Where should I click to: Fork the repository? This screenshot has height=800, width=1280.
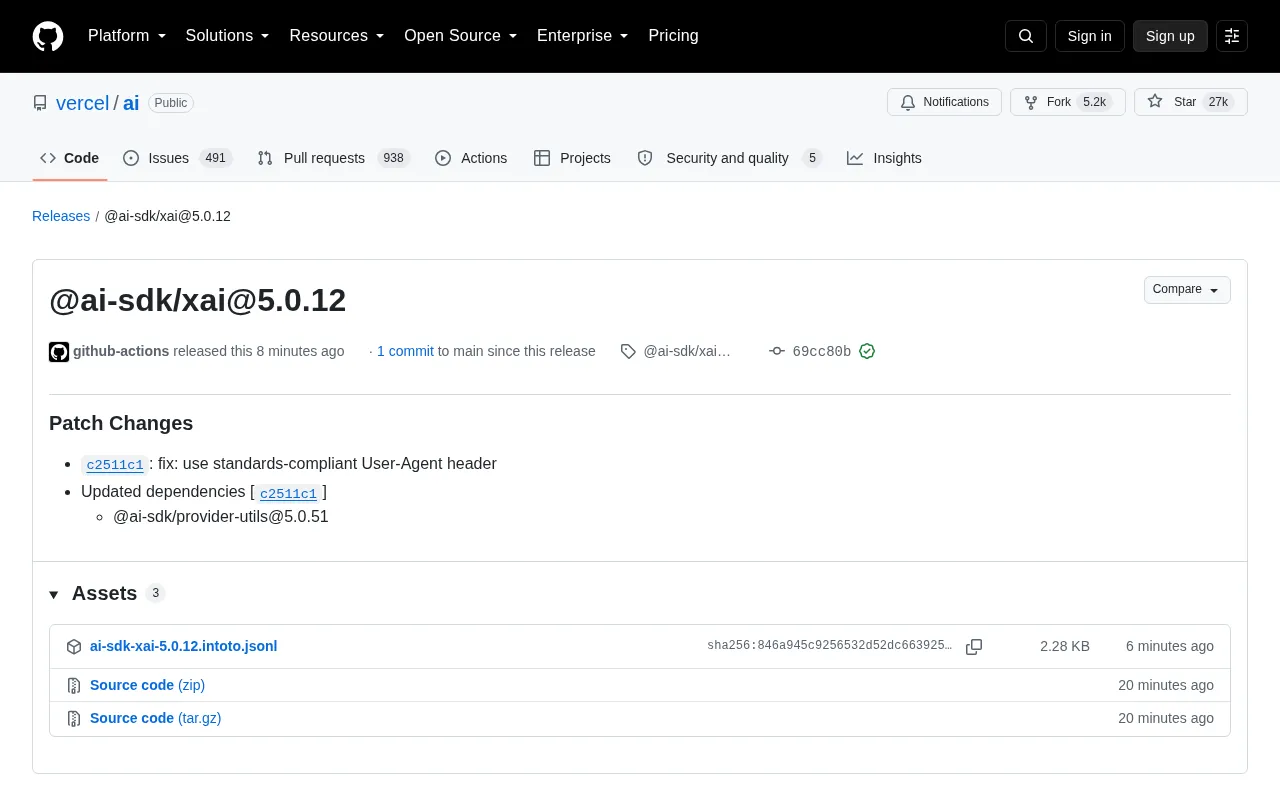1068,102
